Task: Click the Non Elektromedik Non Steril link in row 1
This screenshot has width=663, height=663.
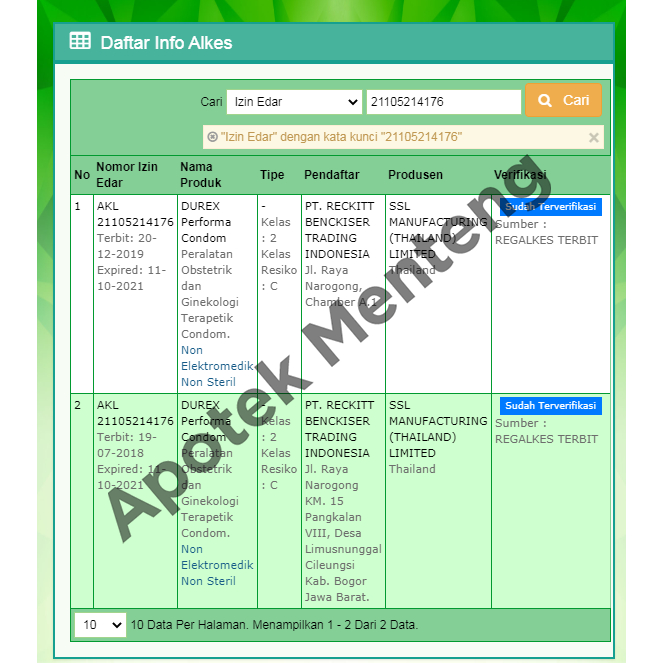Action: tap(217, 366)
